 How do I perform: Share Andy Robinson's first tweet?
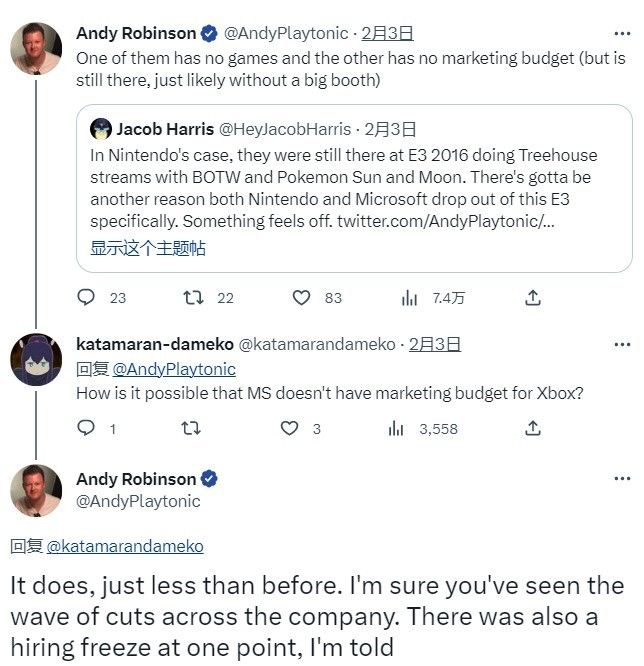(533, 298)
